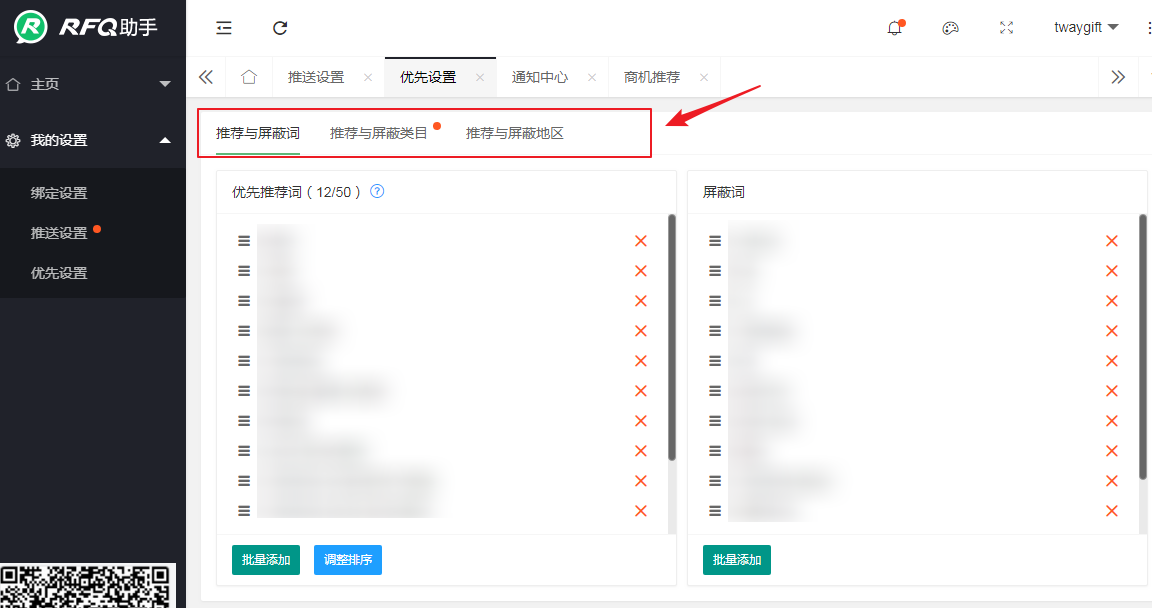Open the theme palette icon
The width and height of the screenshot is (1152, 608).
(950, 28)
